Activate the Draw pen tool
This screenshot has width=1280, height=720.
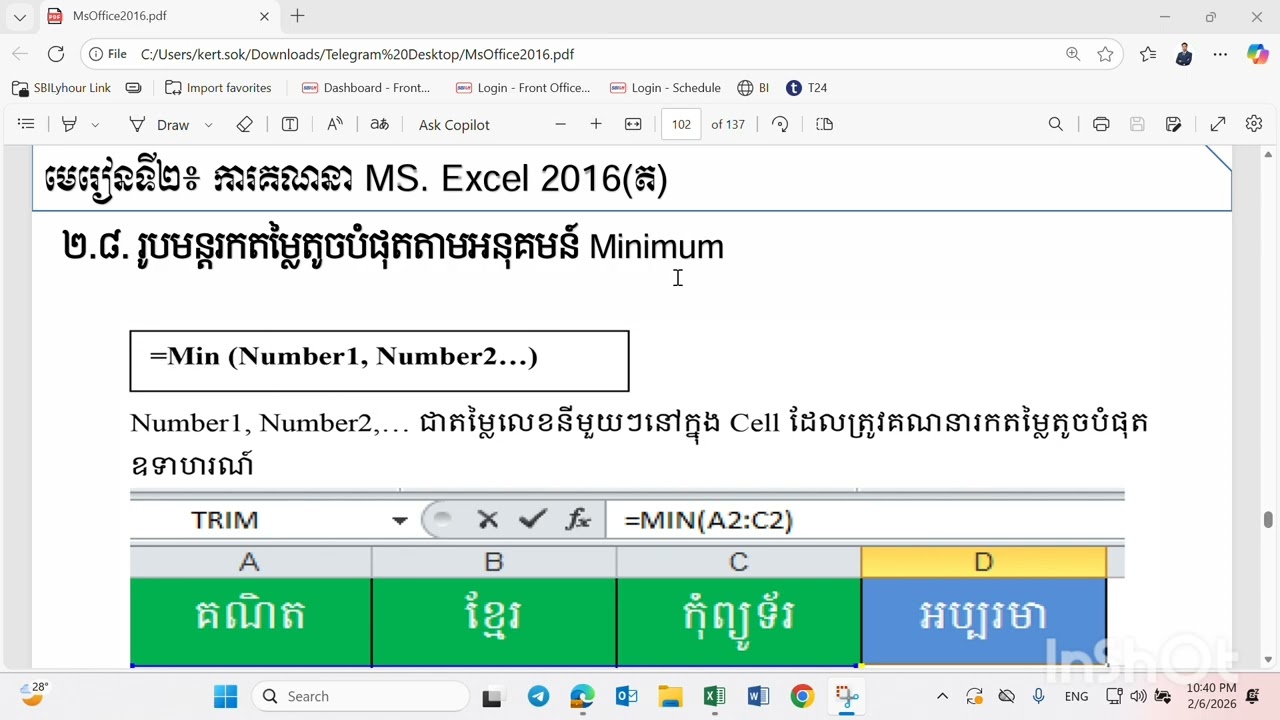[160, 124]
